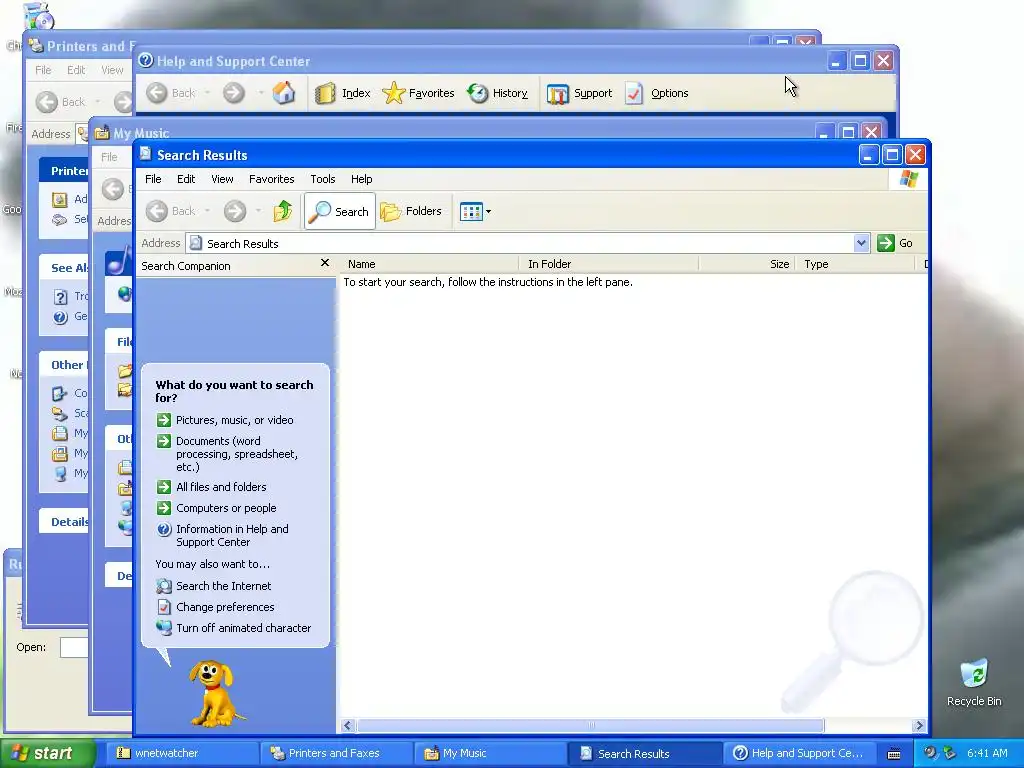Open the Views dropdown in Search Results toolbar

tap(475, 211)
